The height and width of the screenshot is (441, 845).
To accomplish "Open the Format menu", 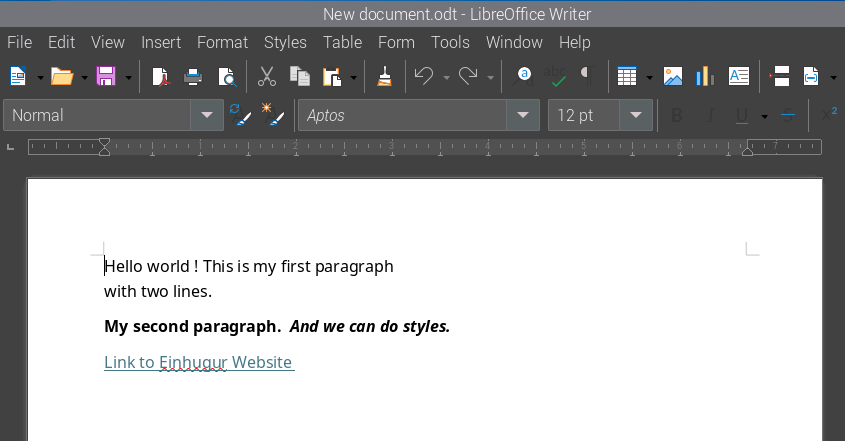I will [x=222, y=42].
